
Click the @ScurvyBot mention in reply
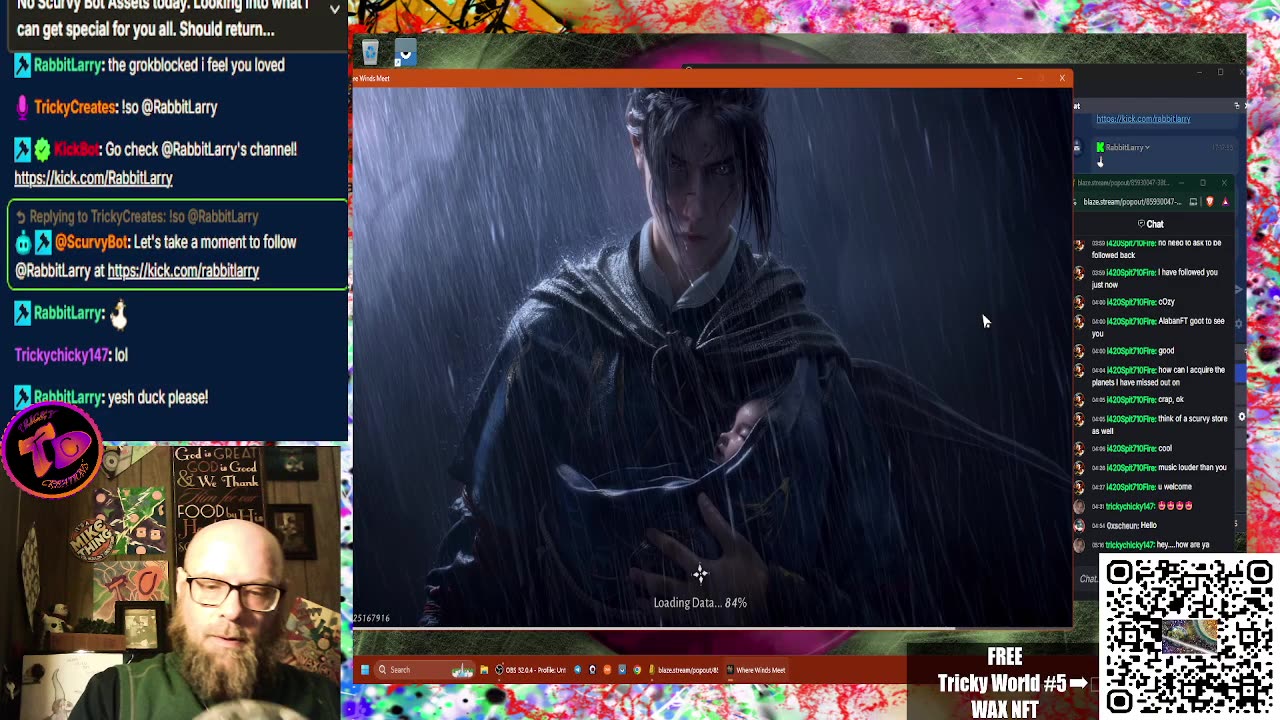(x=92, y=242)
